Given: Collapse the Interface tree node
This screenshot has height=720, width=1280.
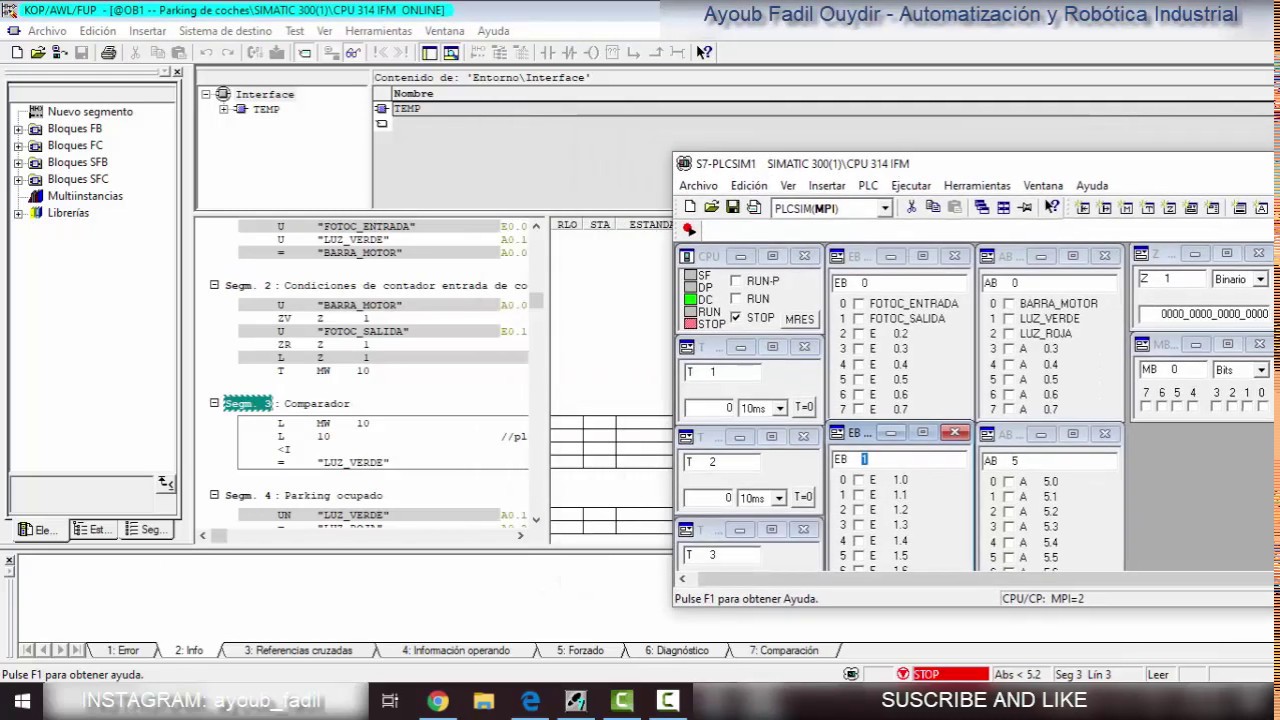Looking at the screenshot, I should click(x=206, y=94).
